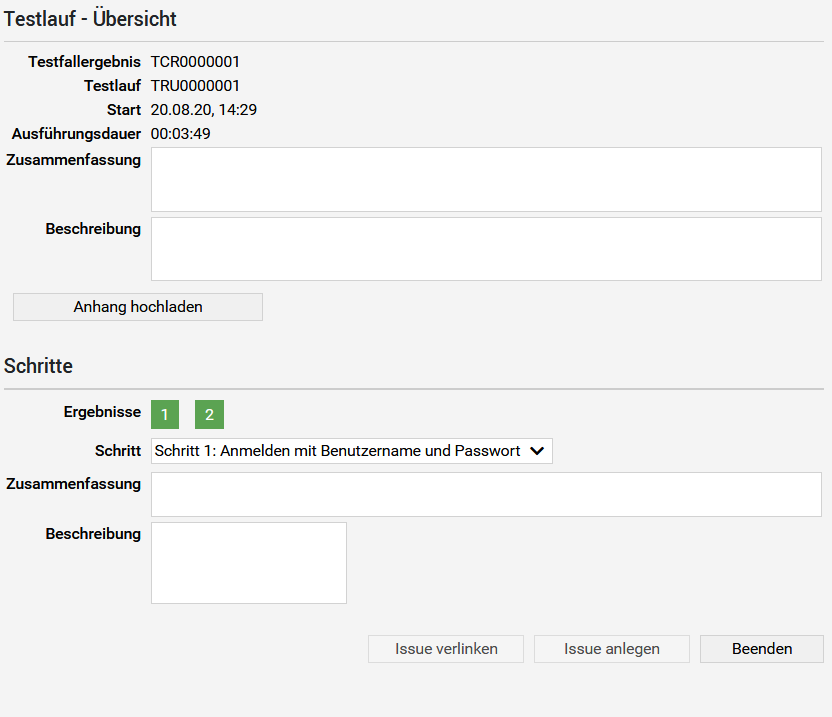Click the Ausführungsdauer label
Viewport: 832px width, 717px height.
(x=76, y=134)
